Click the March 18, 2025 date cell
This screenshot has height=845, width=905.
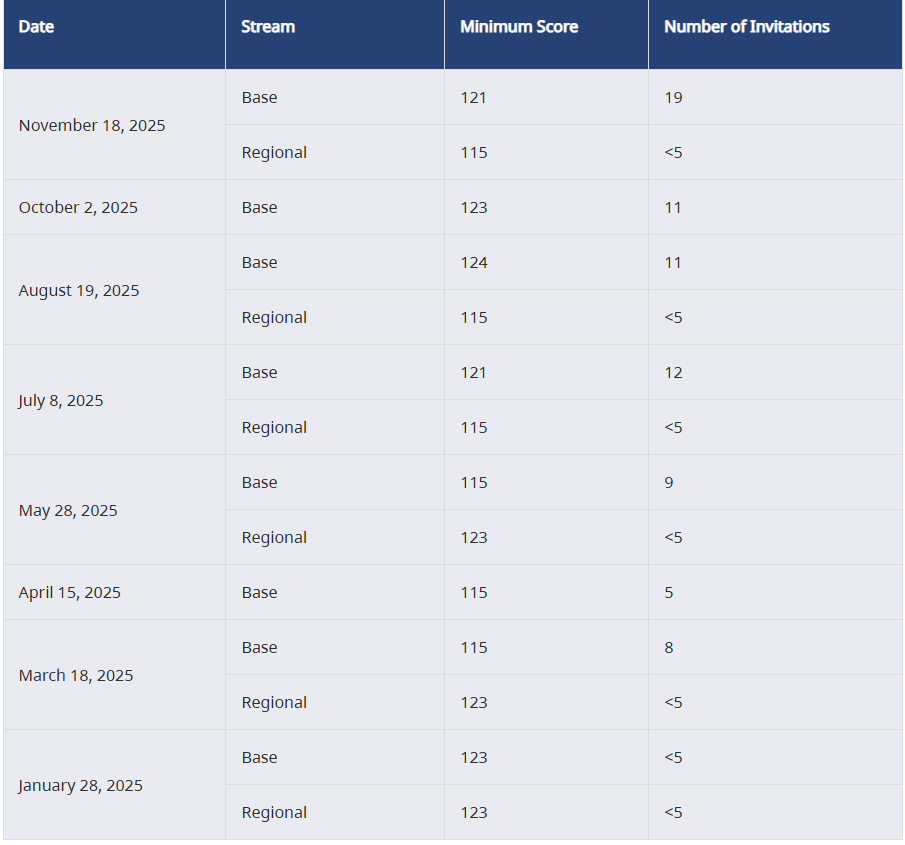tap(76, 676)
